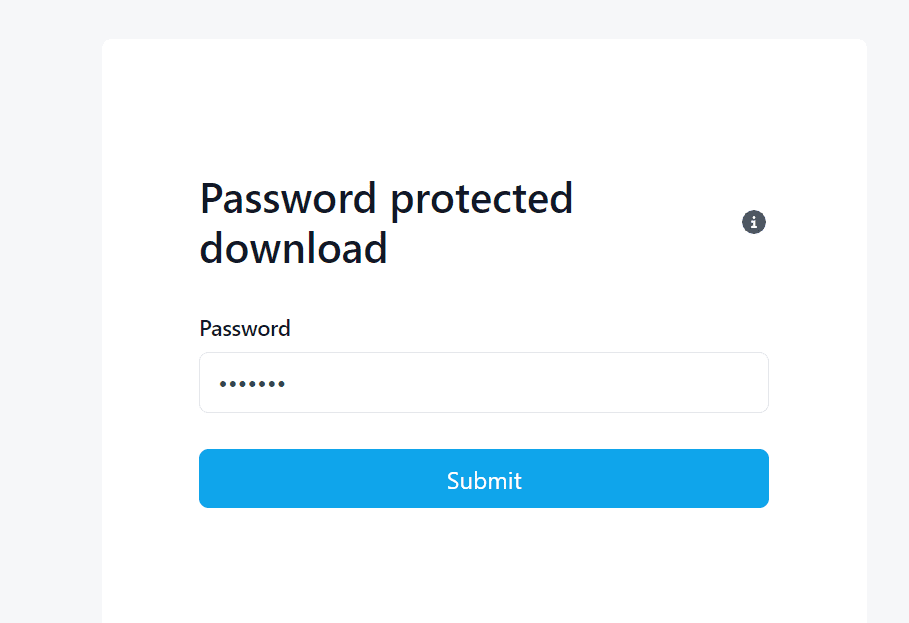
Task: Open the download information tooltip icon
Action: pyautogui.click(x=754, y=222)
